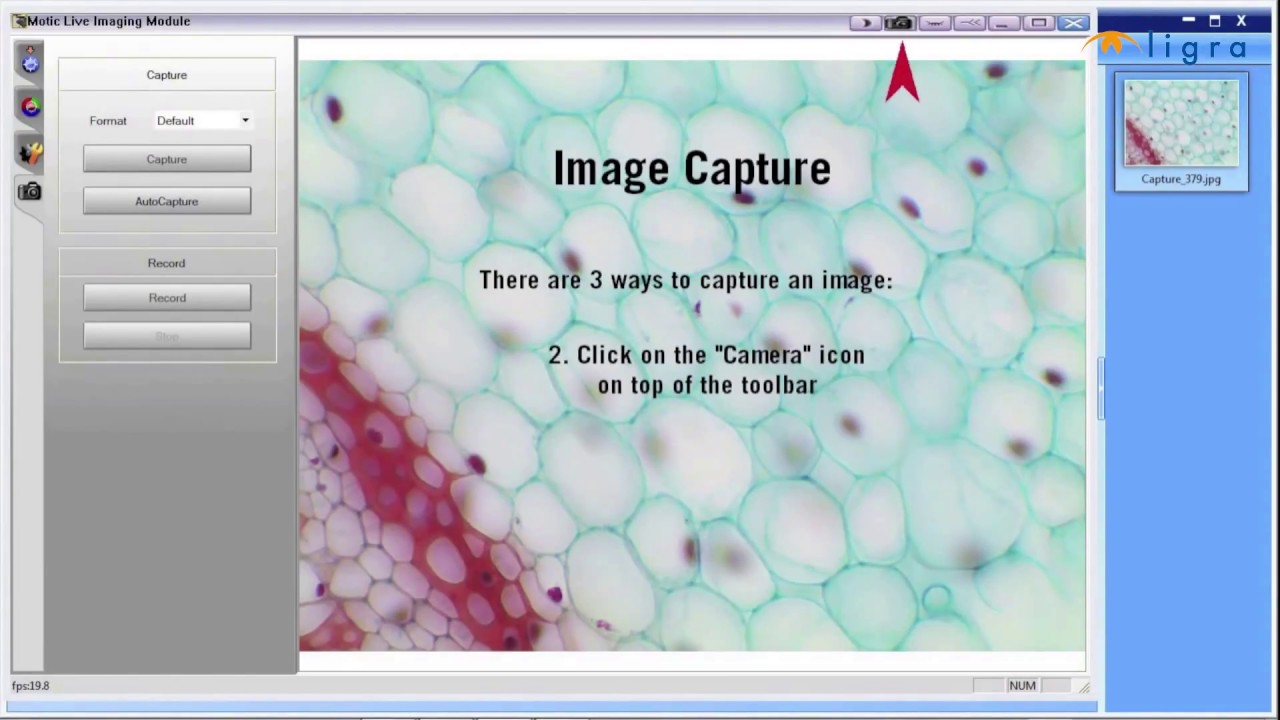
Task: Maximize the ligra gallery window
Action: tap(1215, 20)
